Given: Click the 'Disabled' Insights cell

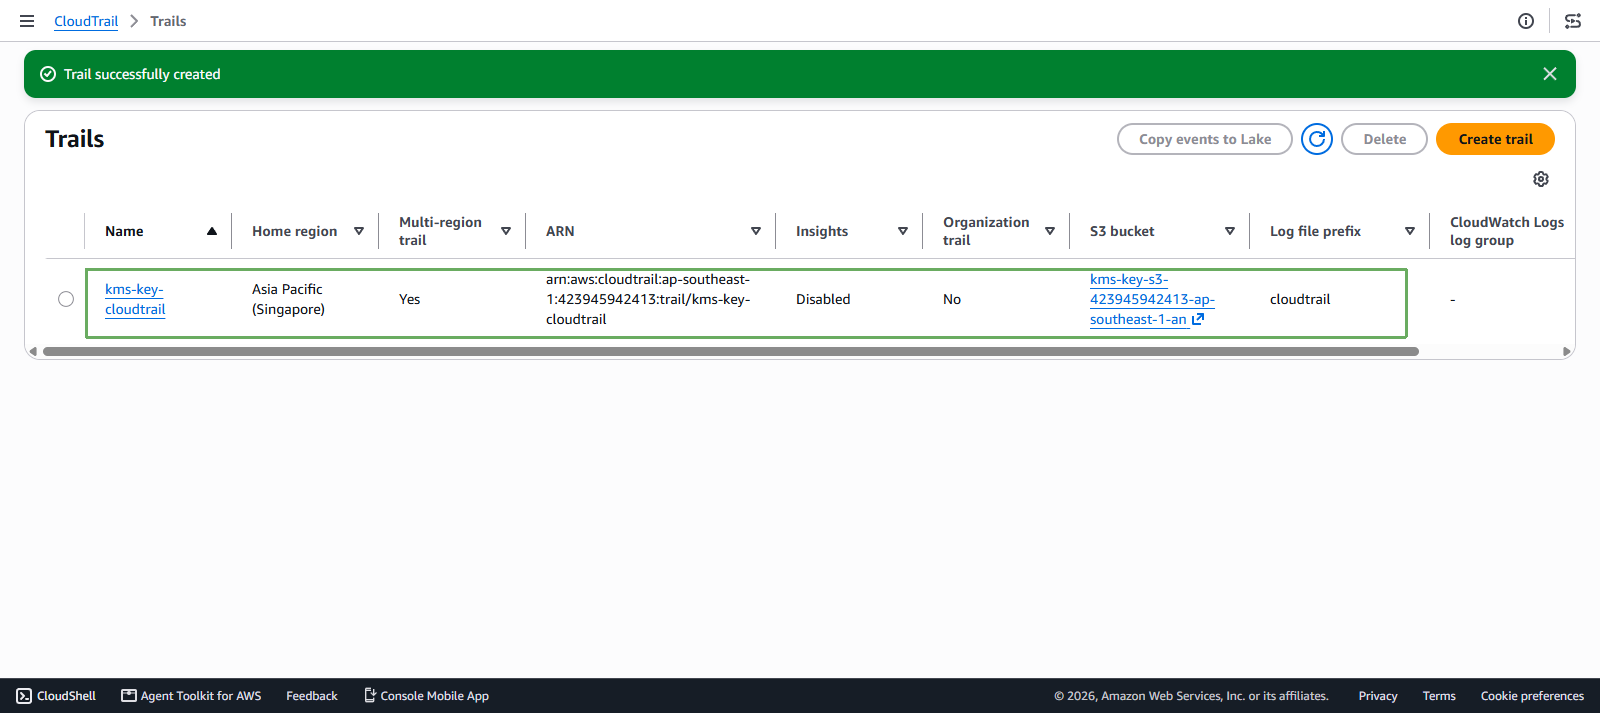Looking at the screenshot, I should tap(823, 299).
